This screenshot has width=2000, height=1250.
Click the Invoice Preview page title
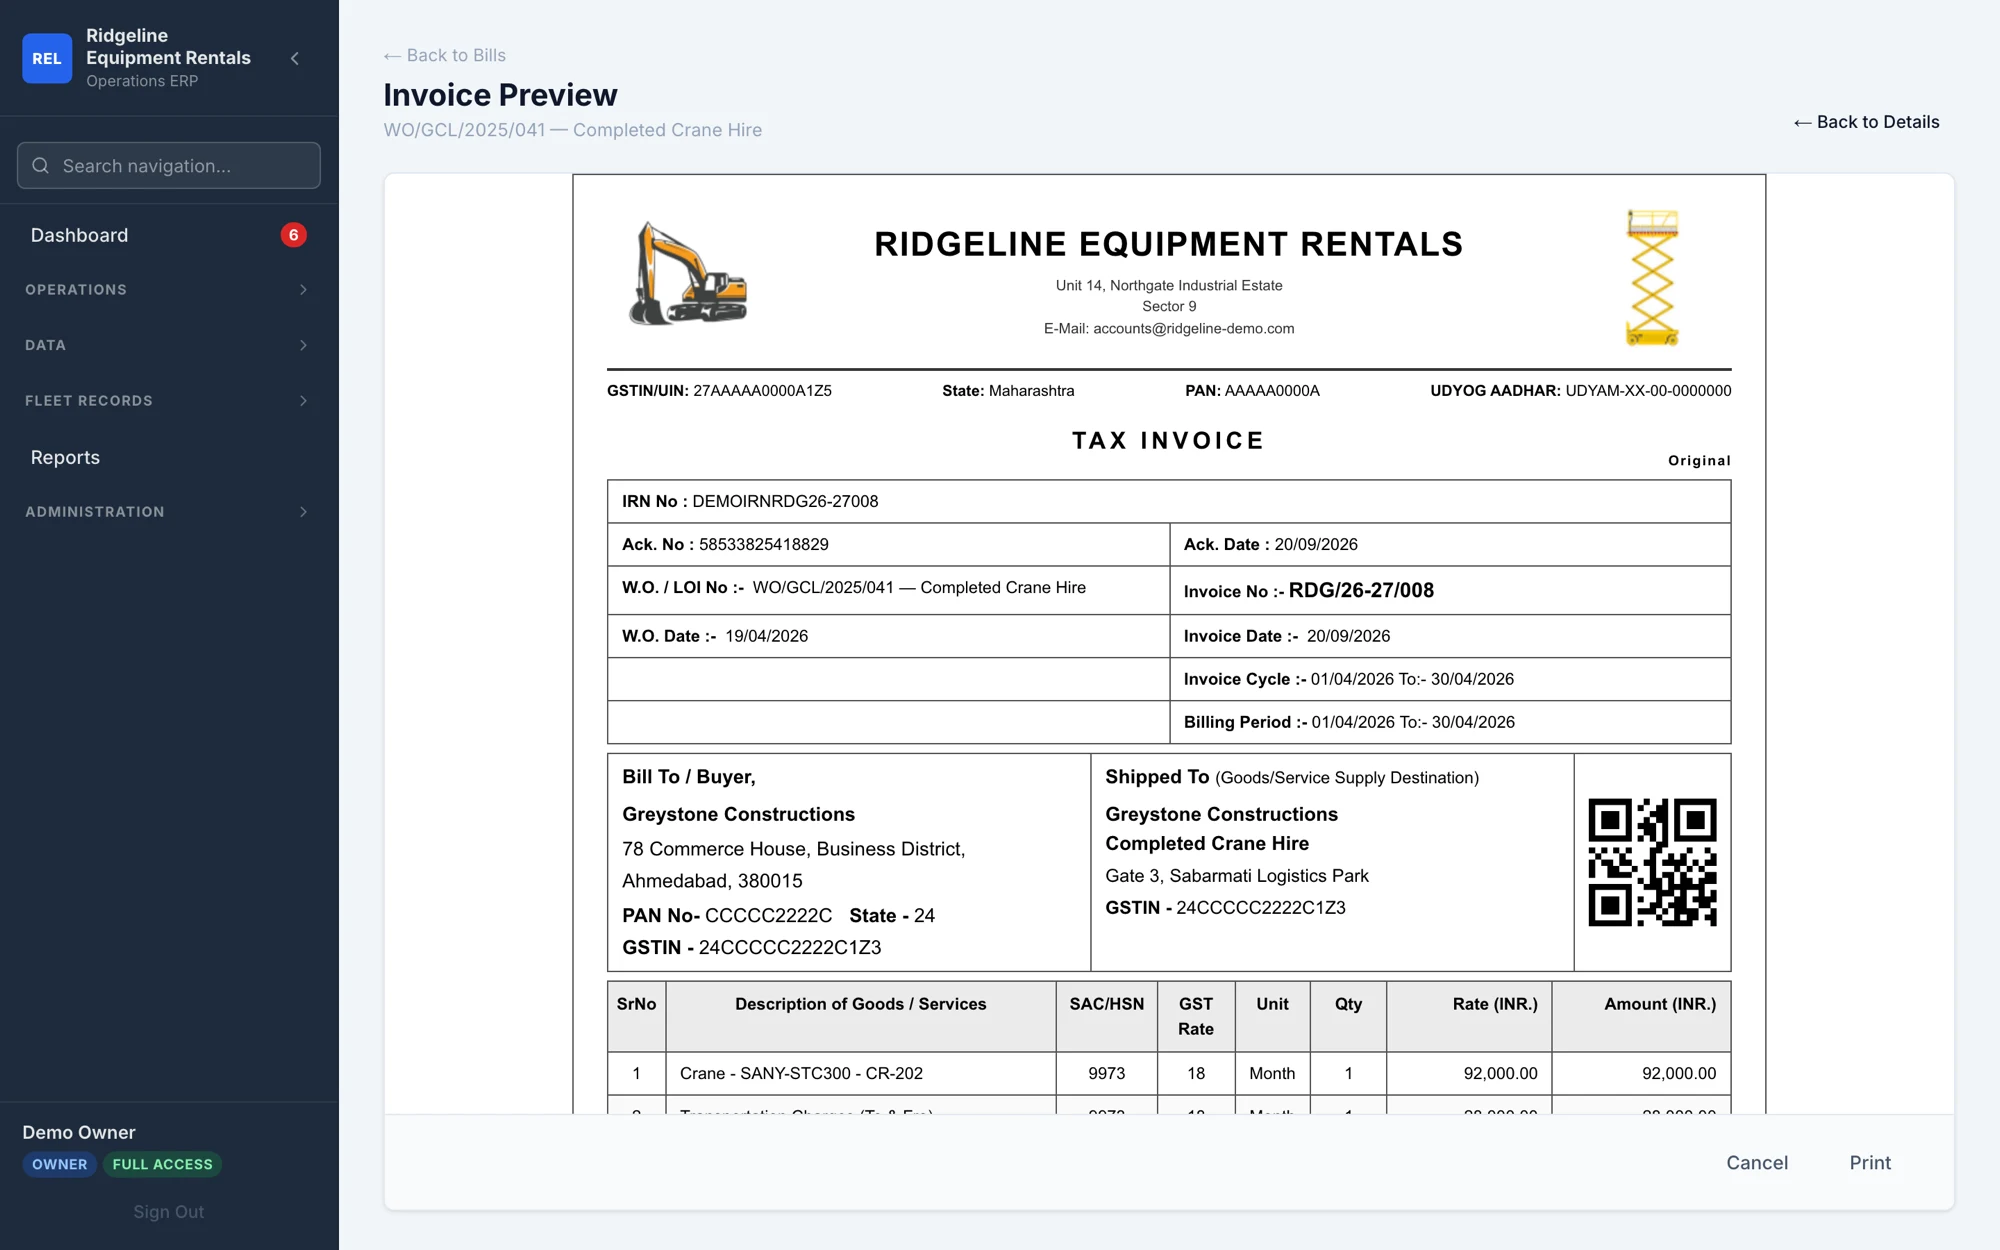(x=500, y=95)
